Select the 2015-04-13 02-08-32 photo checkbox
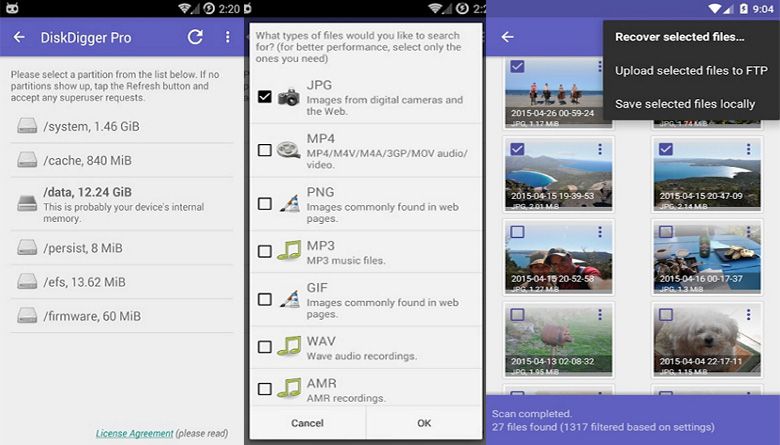The height and width of the screenshot is (445, 780). 517,314
